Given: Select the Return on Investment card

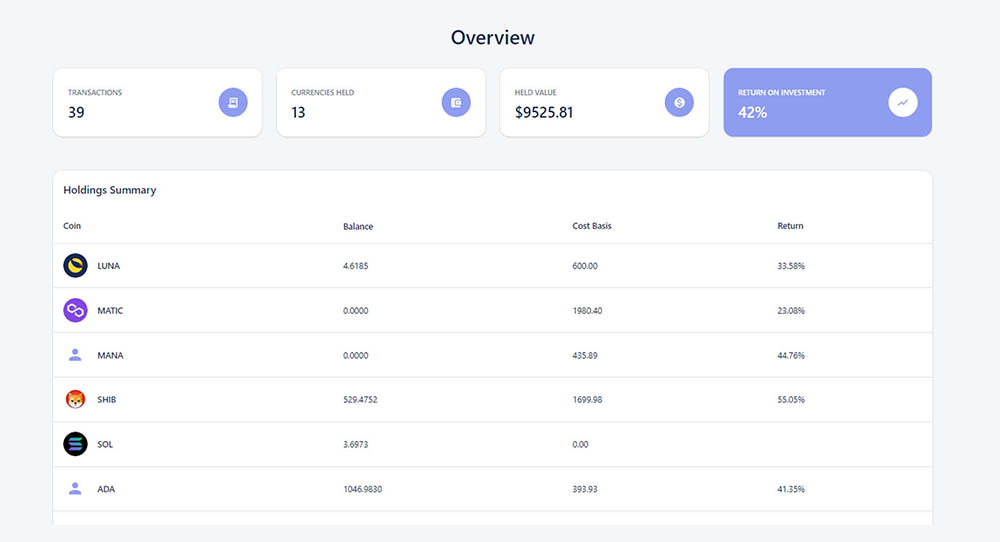Looking at the screenshot, I should pos(827,102).
